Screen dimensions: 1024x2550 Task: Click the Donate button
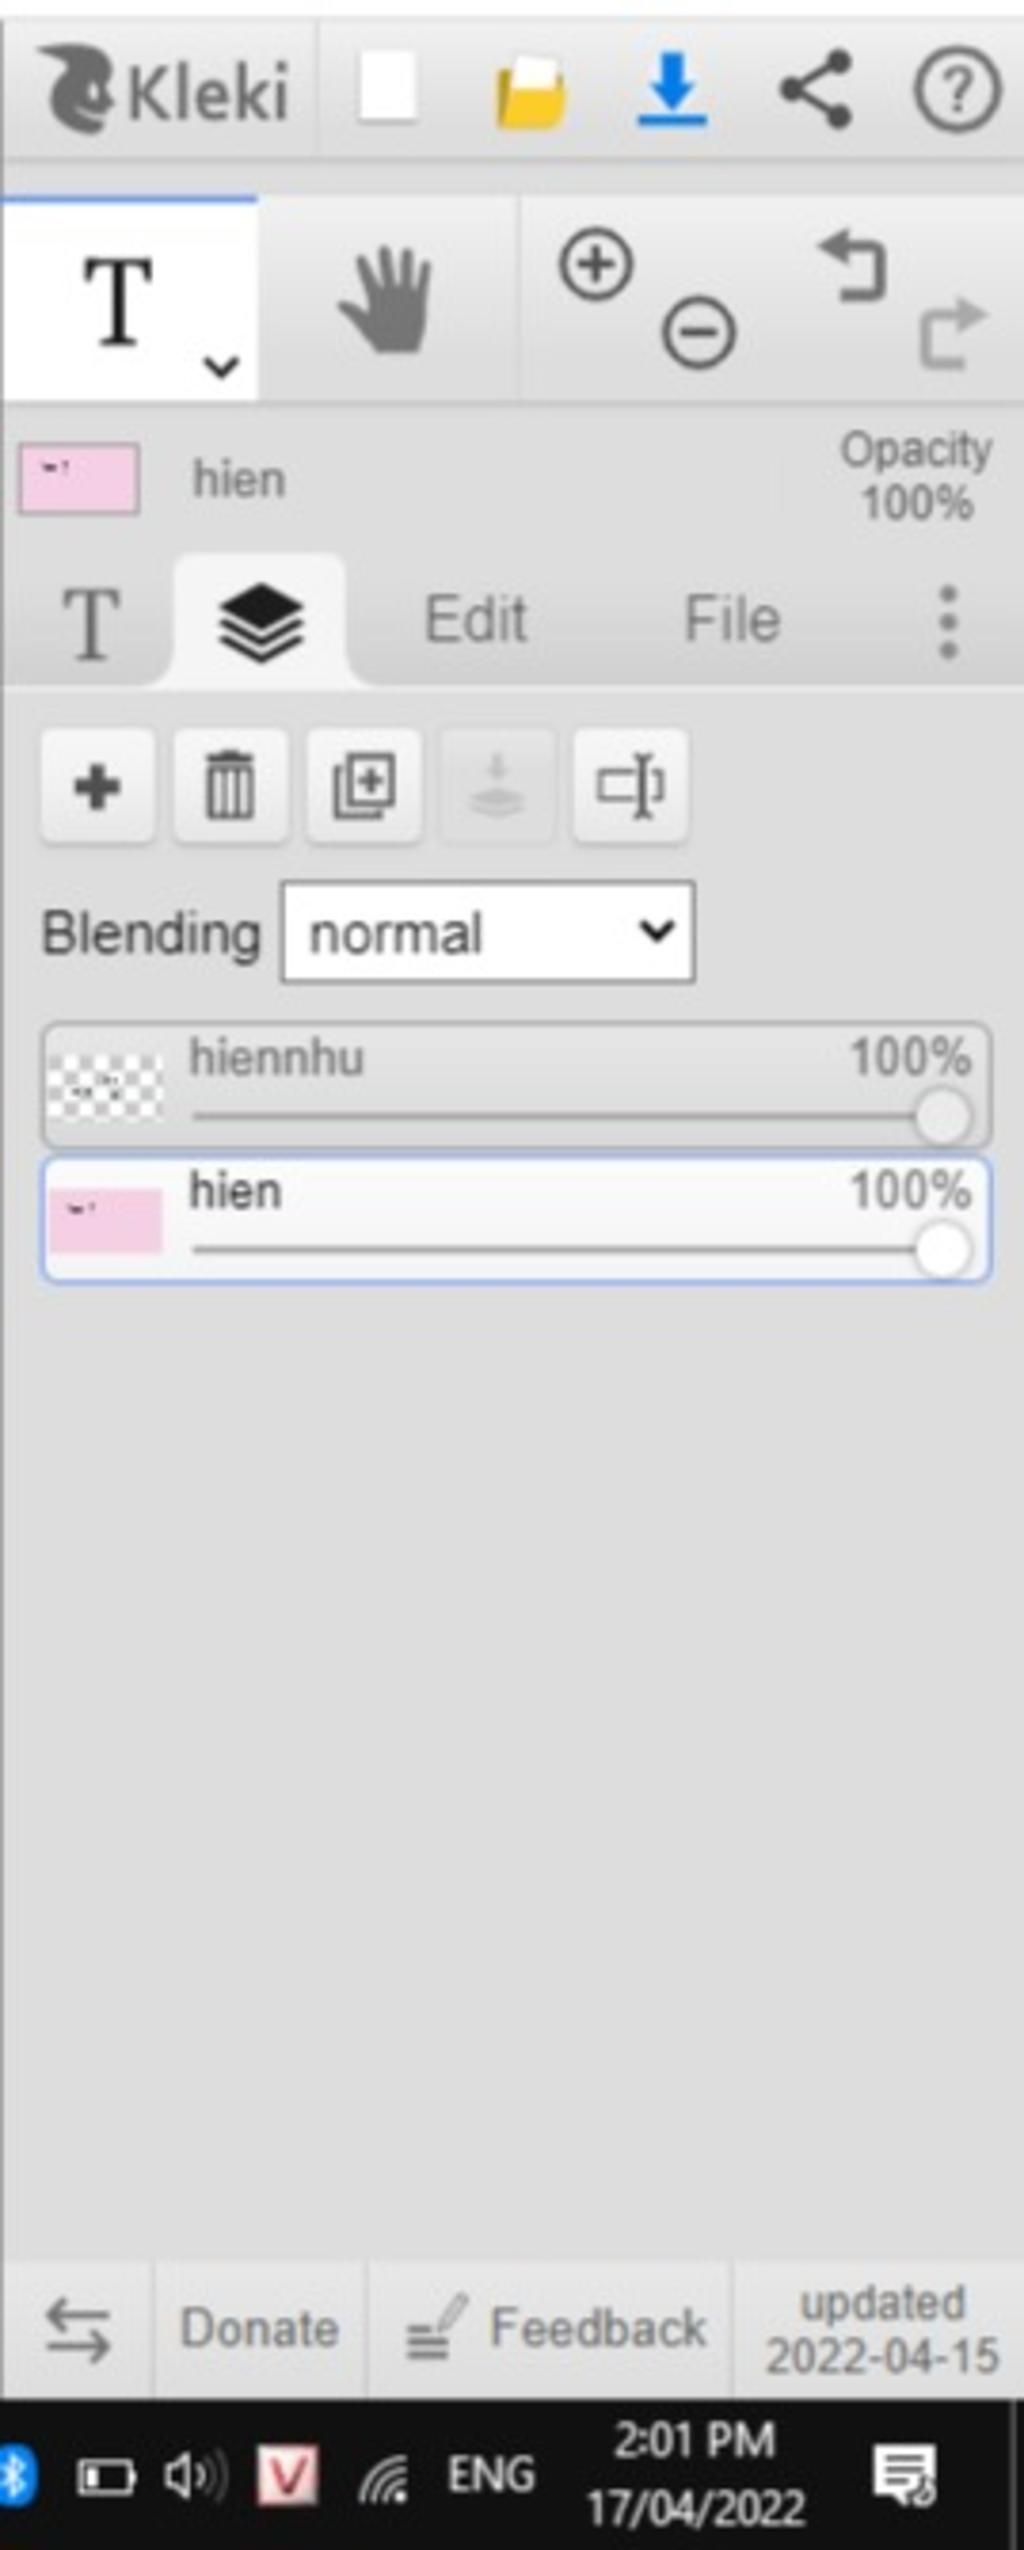pyautogui.click(x=259, y=2328)
